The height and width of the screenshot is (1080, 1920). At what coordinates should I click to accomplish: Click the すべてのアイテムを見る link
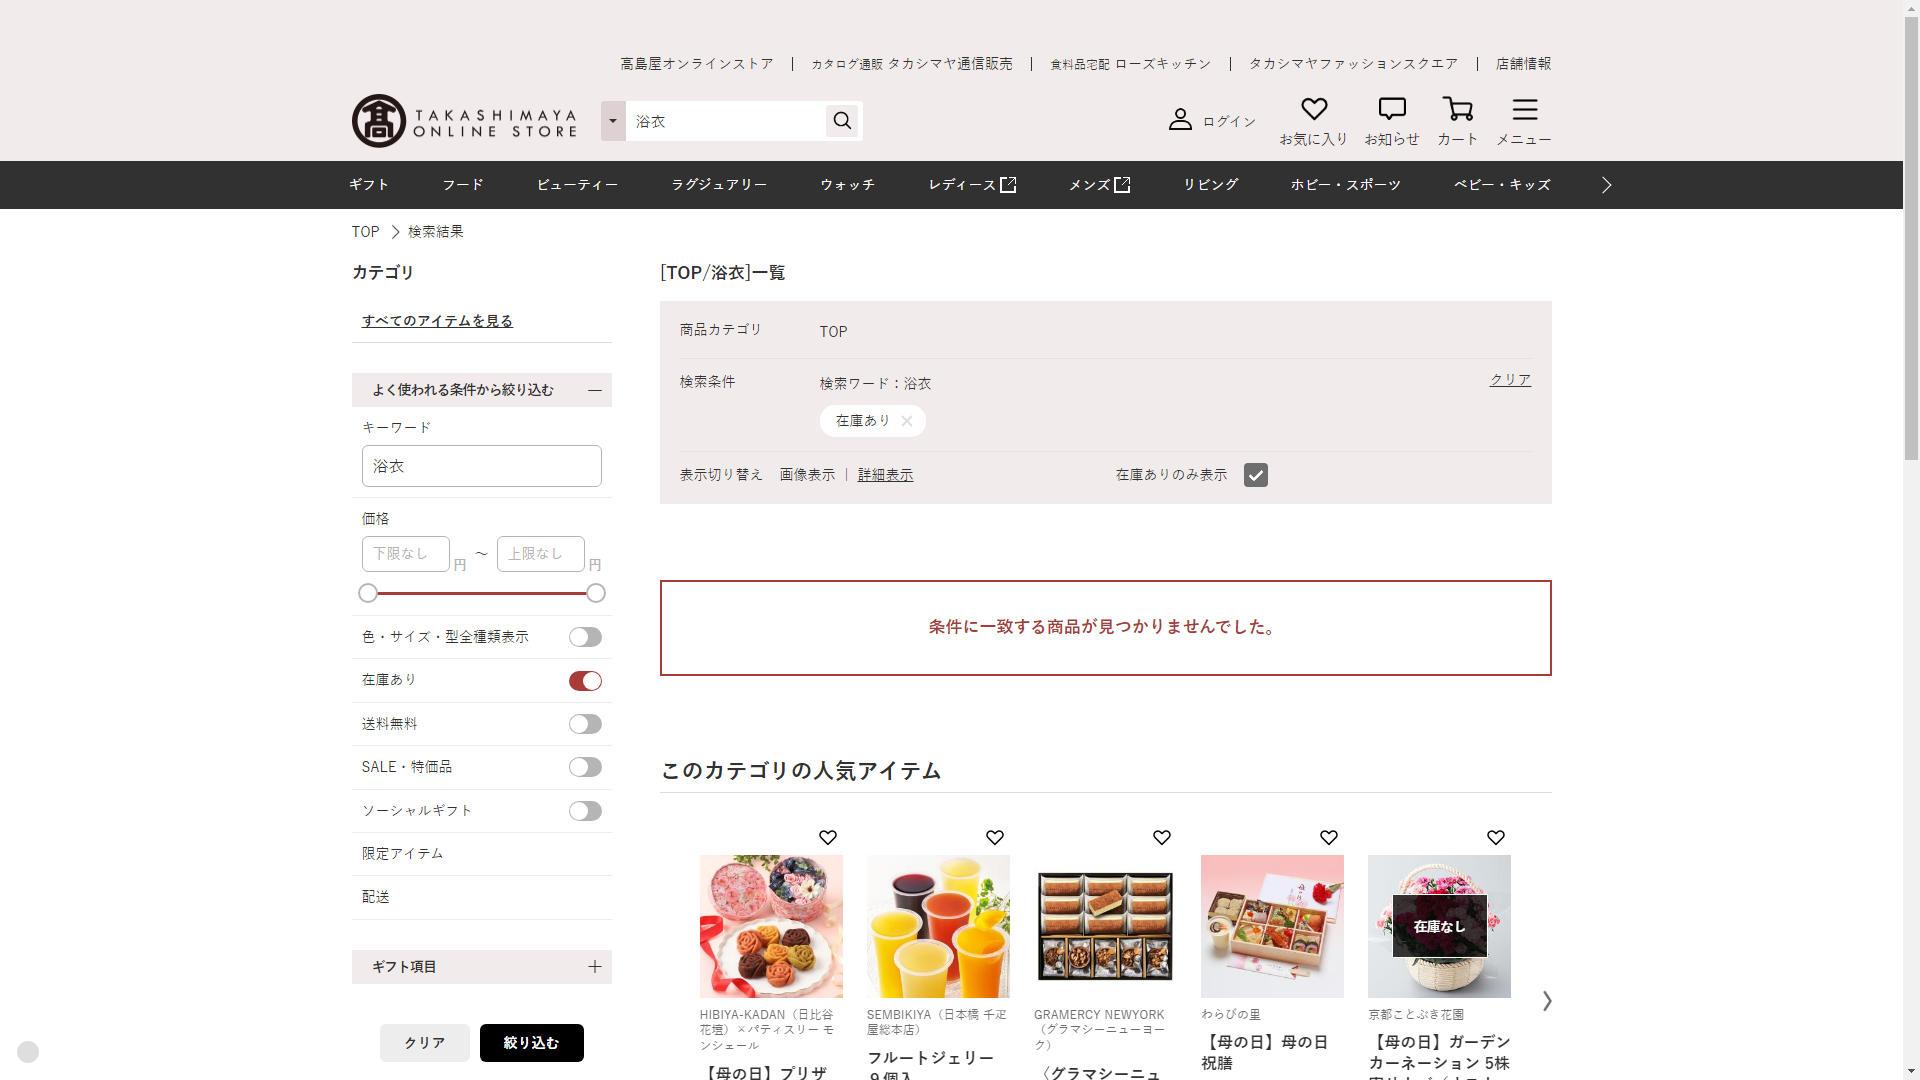point(437,321)
